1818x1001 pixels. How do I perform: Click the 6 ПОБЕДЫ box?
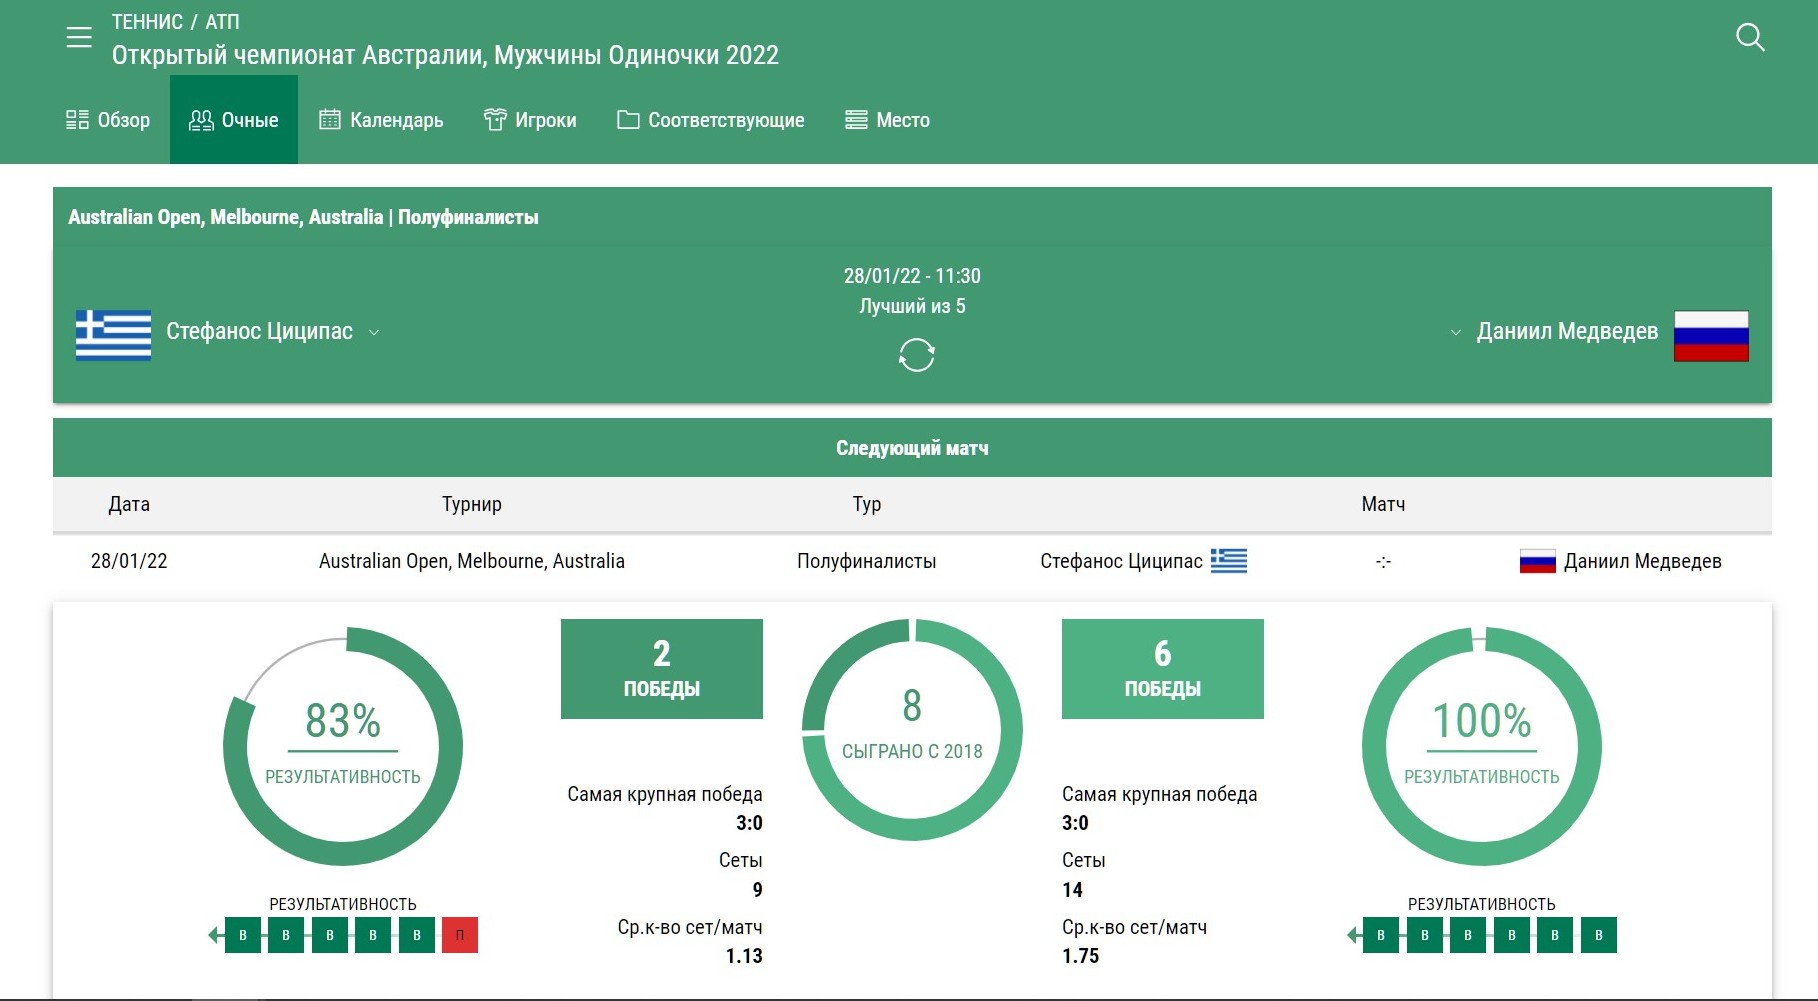[1163, 669]
